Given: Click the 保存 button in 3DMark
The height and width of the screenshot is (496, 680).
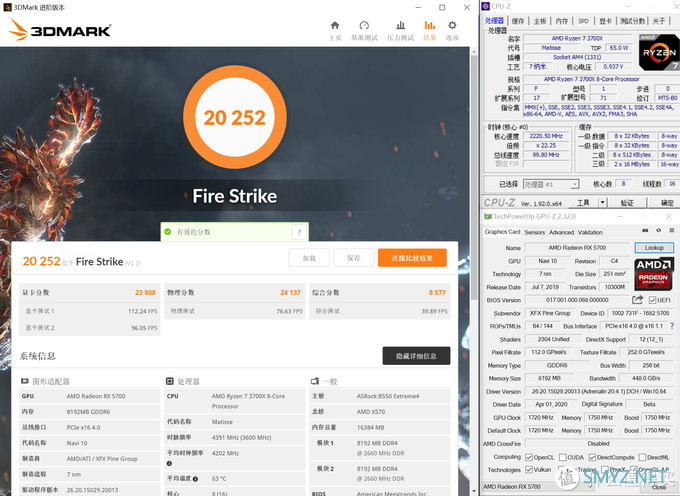Looking at the screenshot, I should tap(353, 258).
